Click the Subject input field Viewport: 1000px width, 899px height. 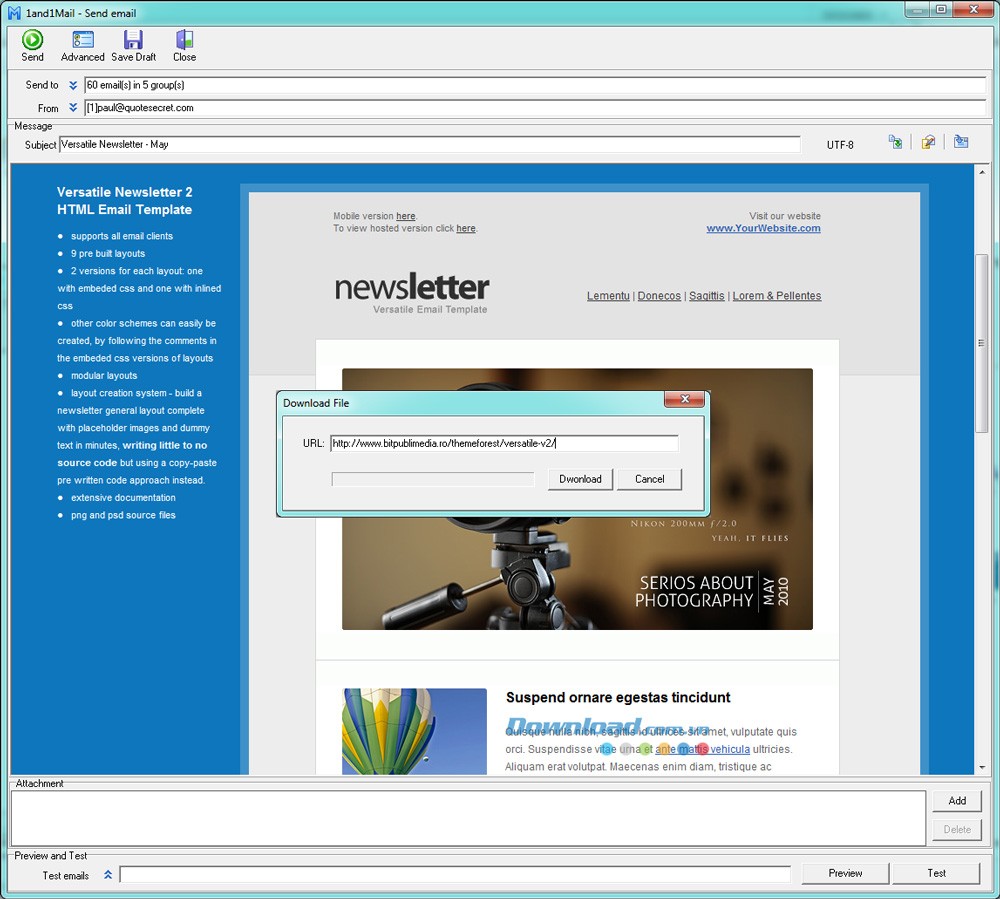430,145
